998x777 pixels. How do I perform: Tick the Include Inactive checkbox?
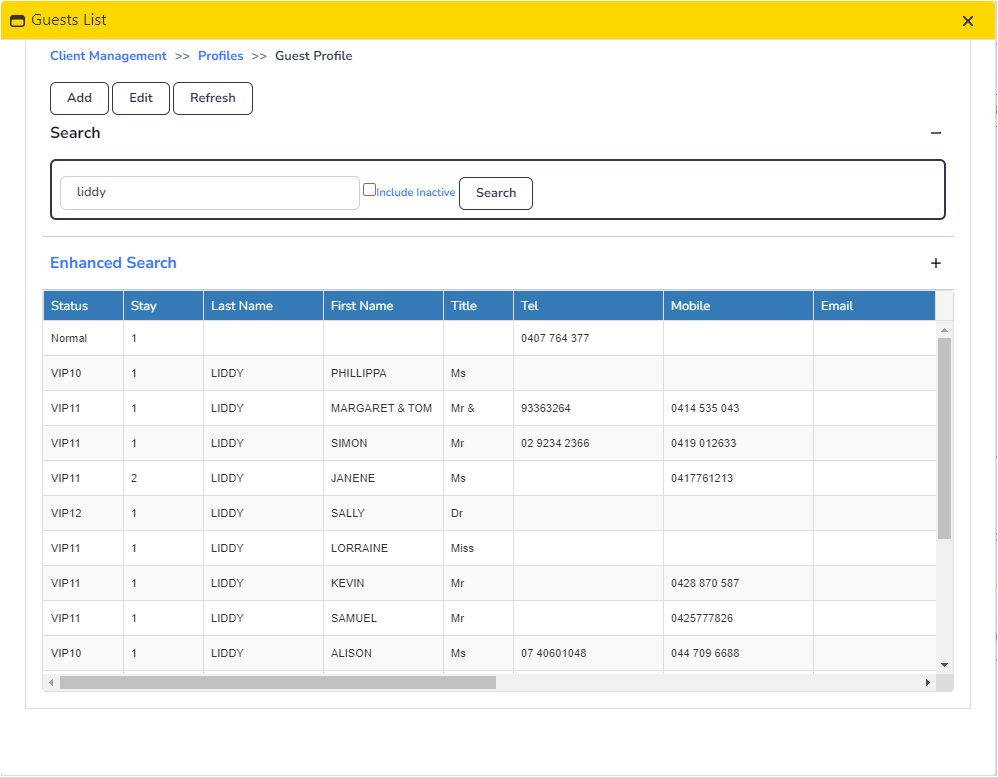369,189
